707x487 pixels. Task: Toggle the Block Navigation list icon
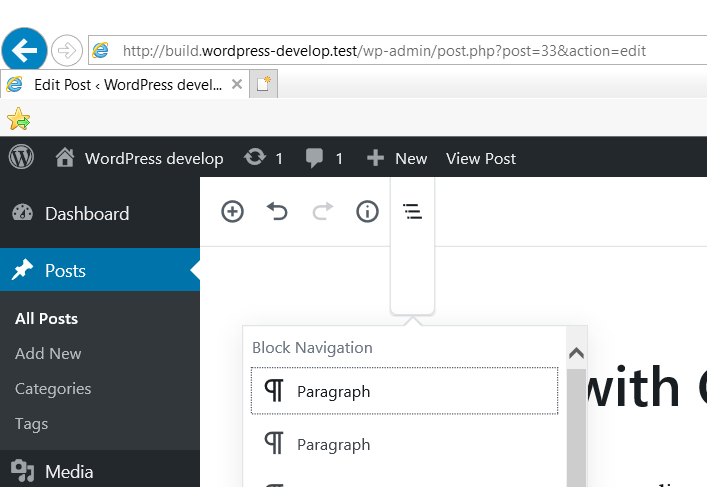tap(413, 211)
